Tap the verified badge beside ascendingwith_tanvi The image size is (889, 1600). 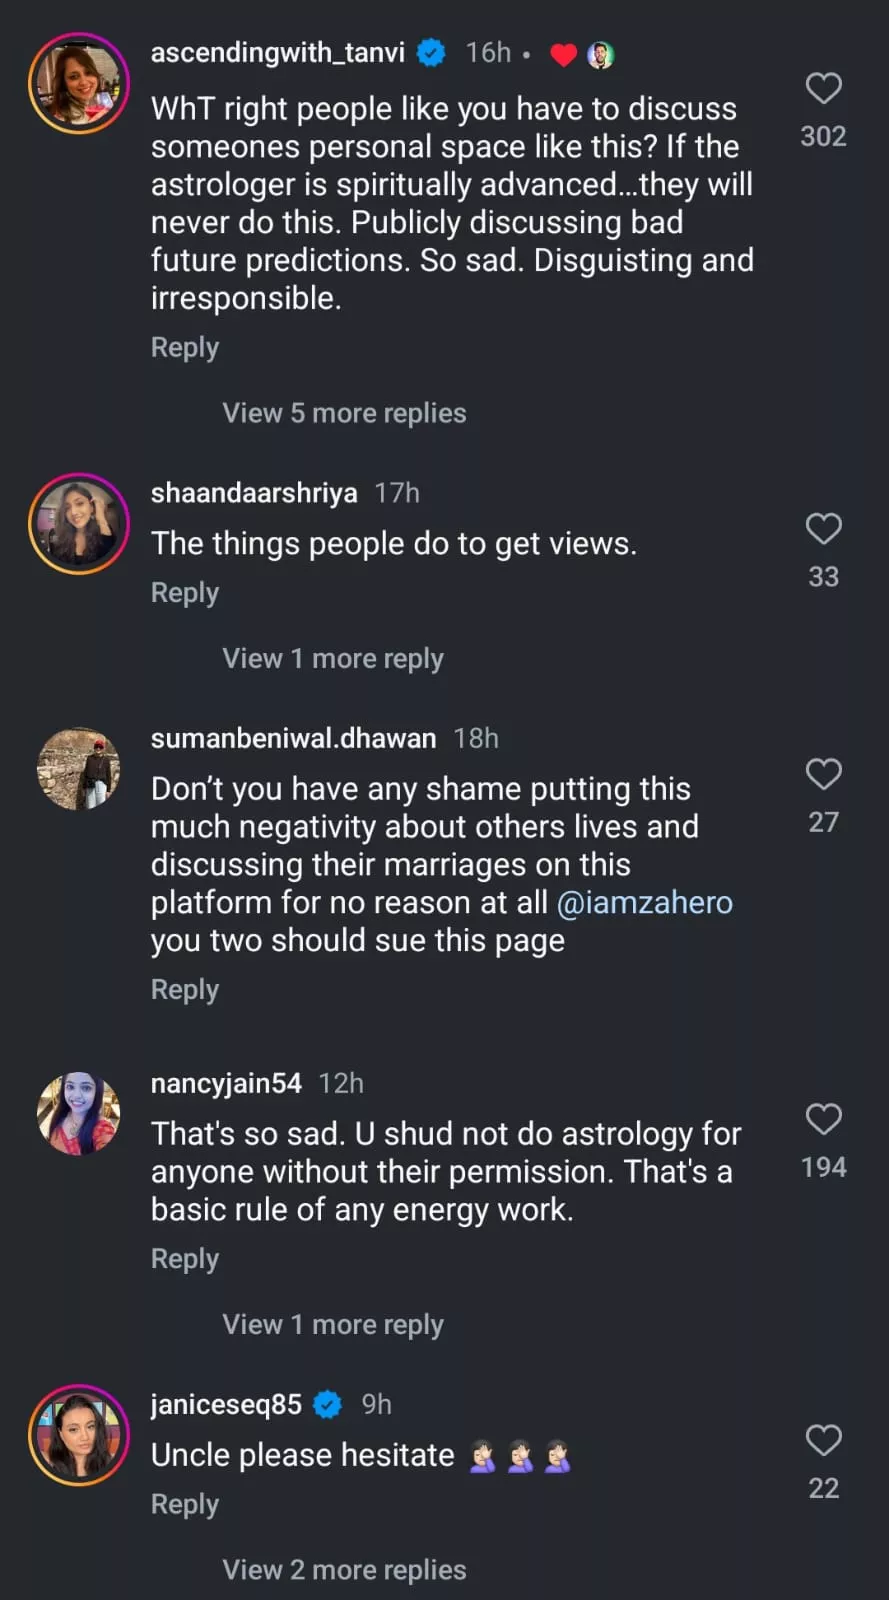coord(431,52)
